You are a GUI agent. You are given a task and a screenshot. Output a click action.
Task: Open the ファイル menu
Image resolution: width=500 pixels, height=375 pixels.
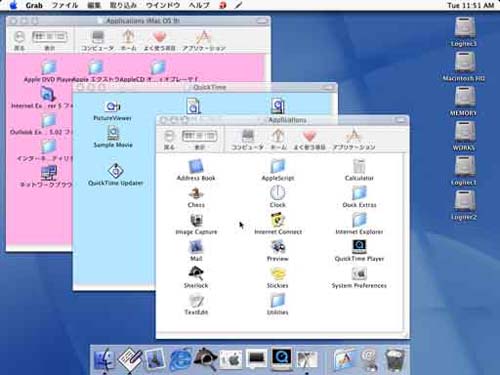pyautogui.click(x=65, y=5)
